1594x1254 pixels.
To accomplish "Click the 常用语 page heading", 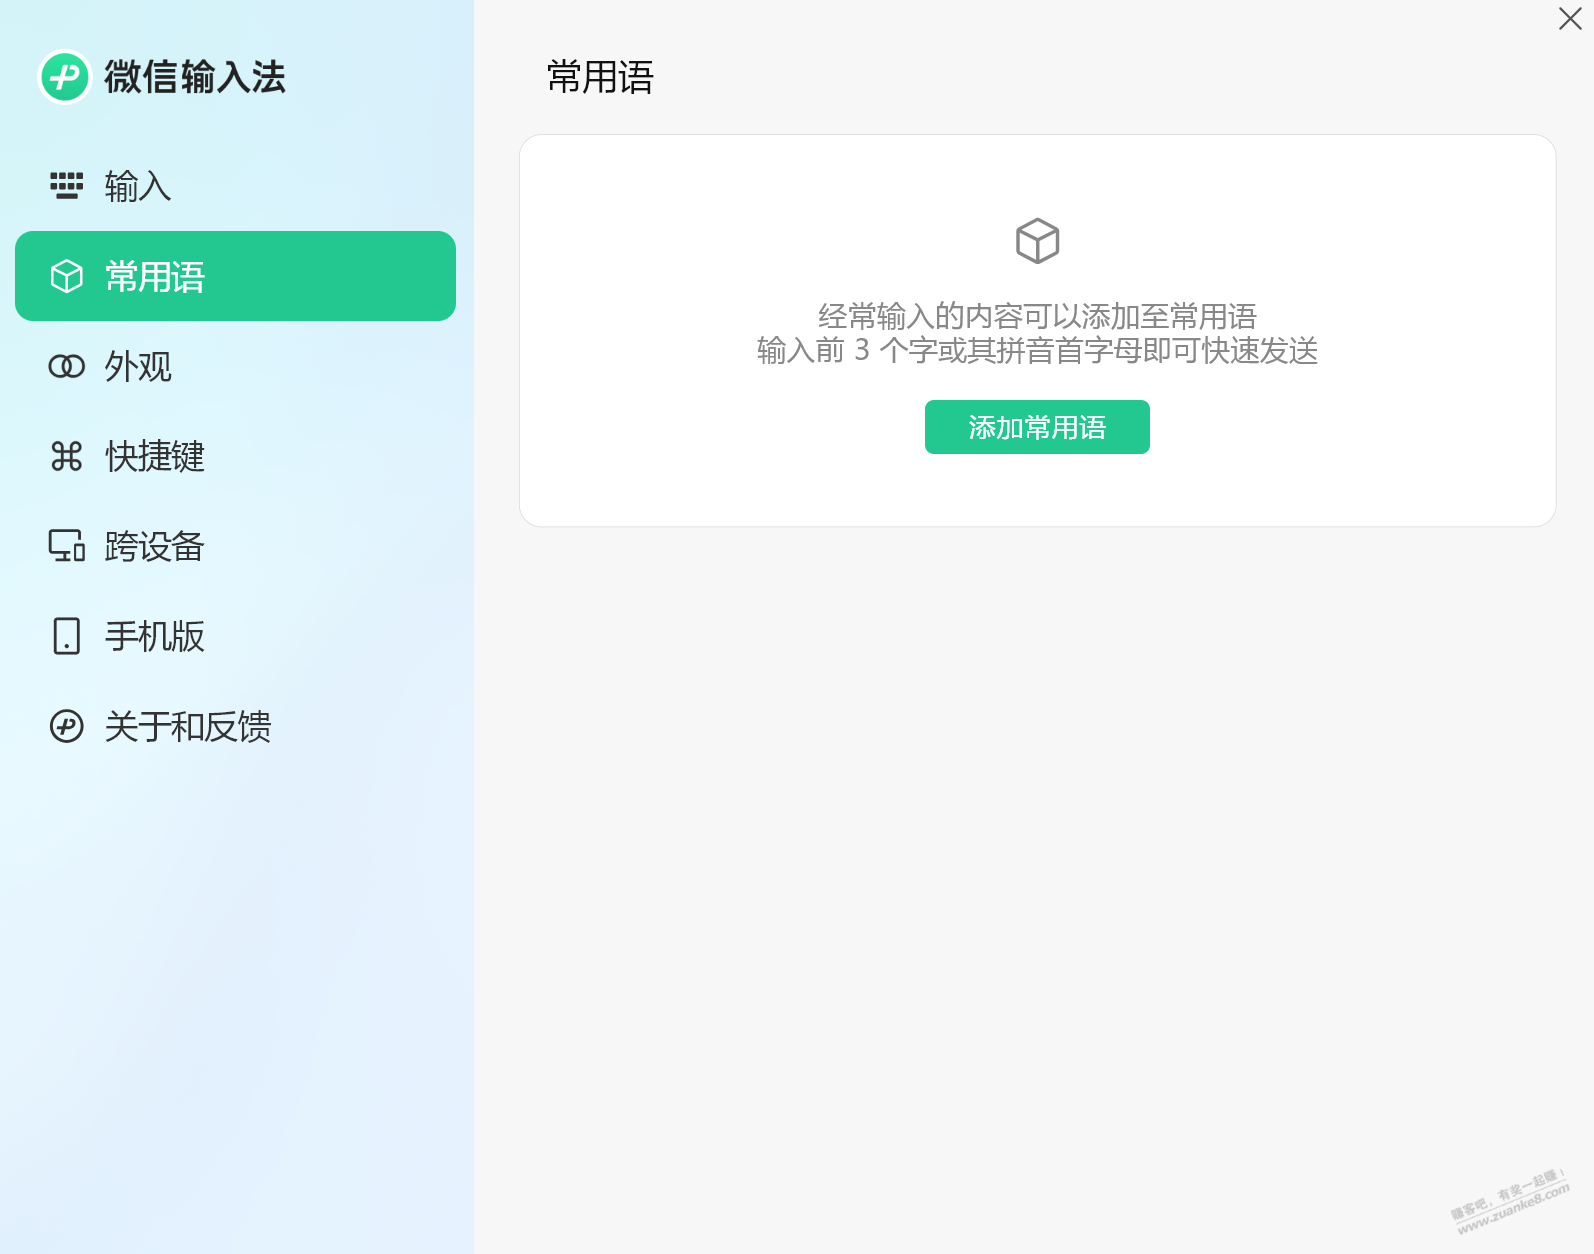I will pos(600,77).
